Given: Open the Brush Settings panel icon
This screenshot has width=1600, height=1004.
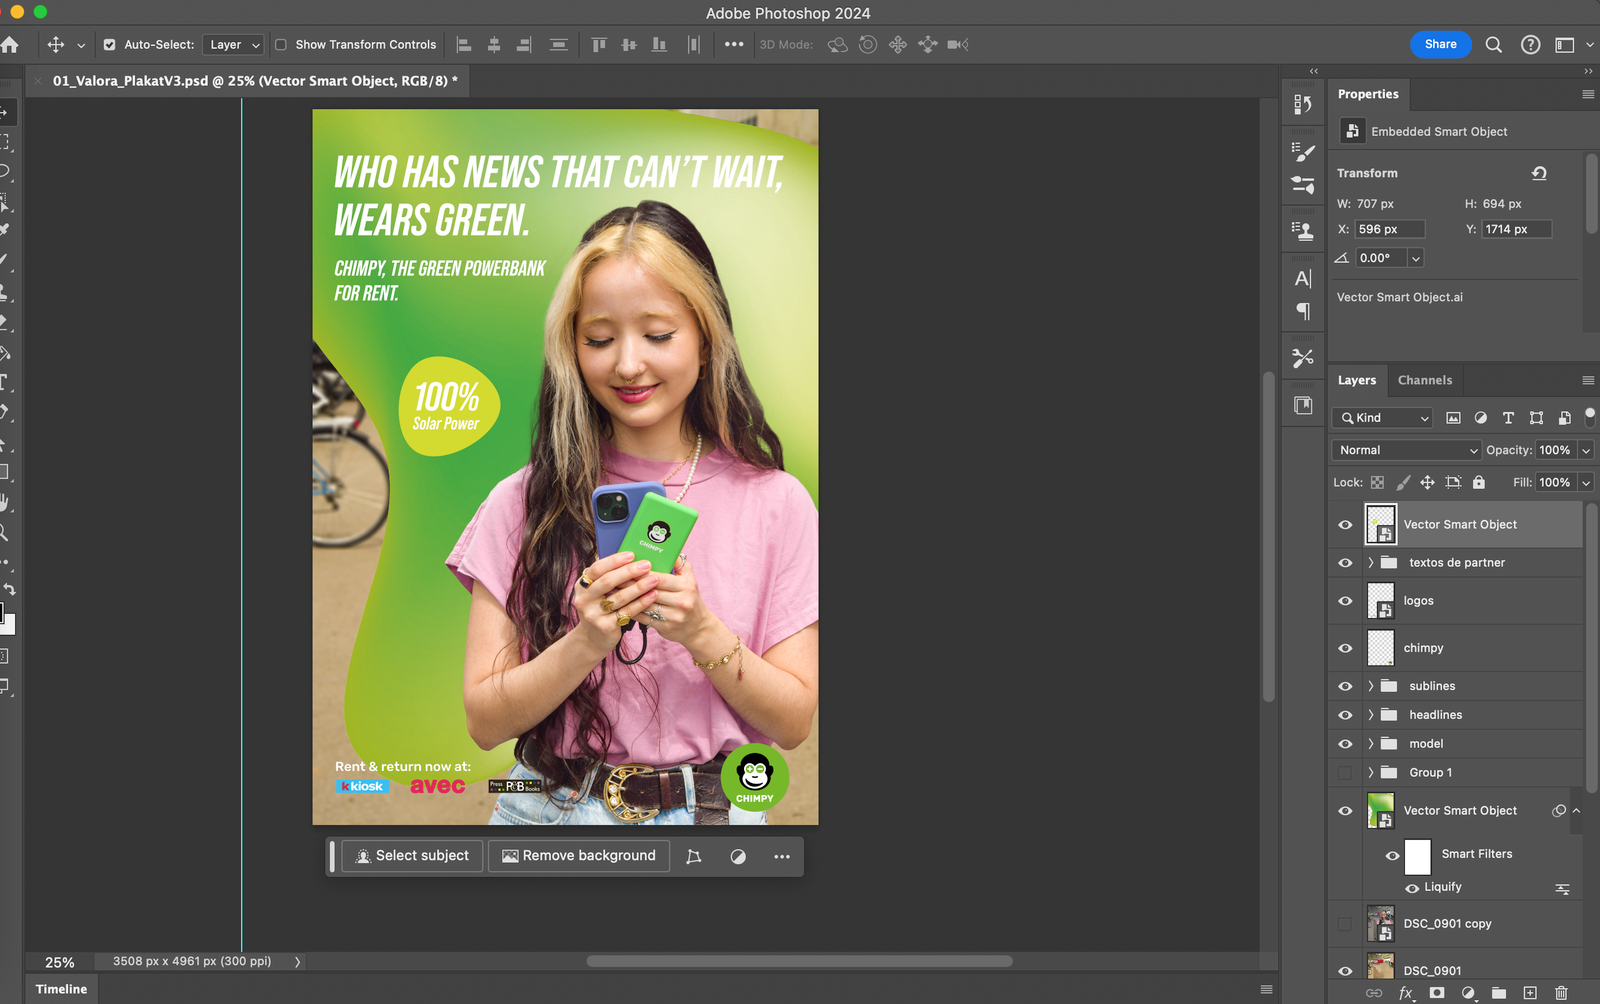Looking at the screenshot, I should 1303,152.
